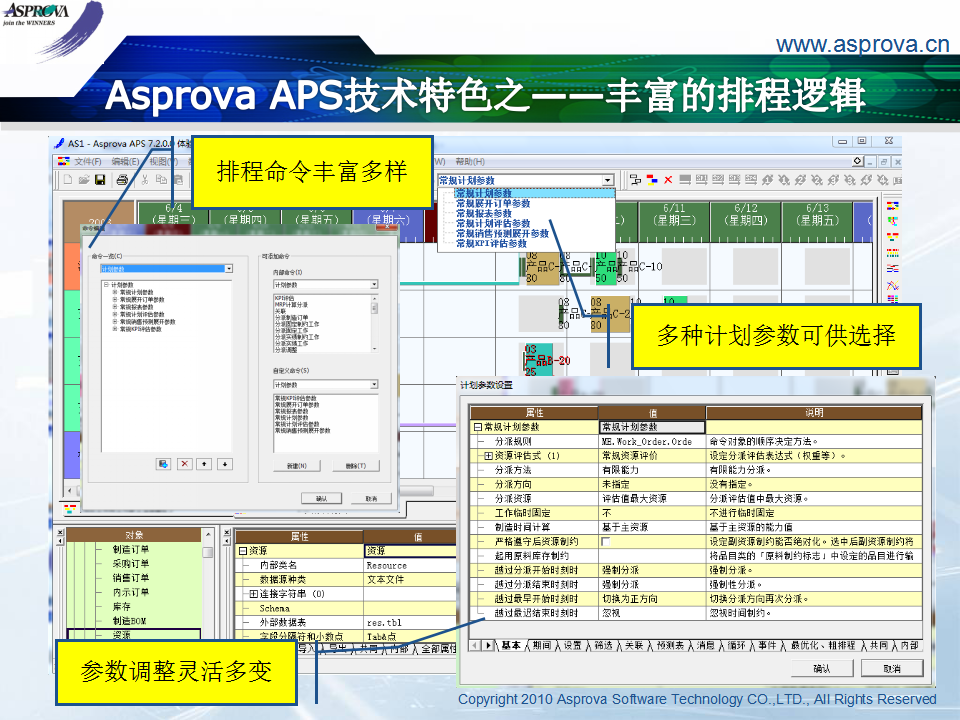Click the Copy toolbar icon

161,179
